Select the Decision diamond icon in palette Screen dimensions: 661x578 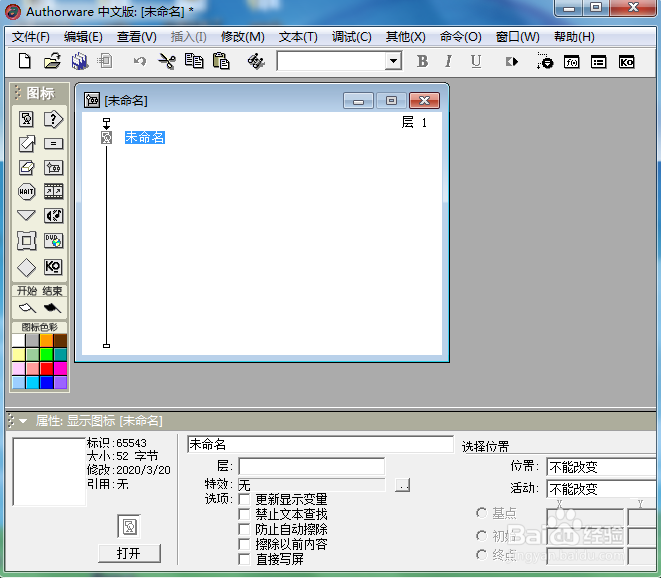click(26, 267)
